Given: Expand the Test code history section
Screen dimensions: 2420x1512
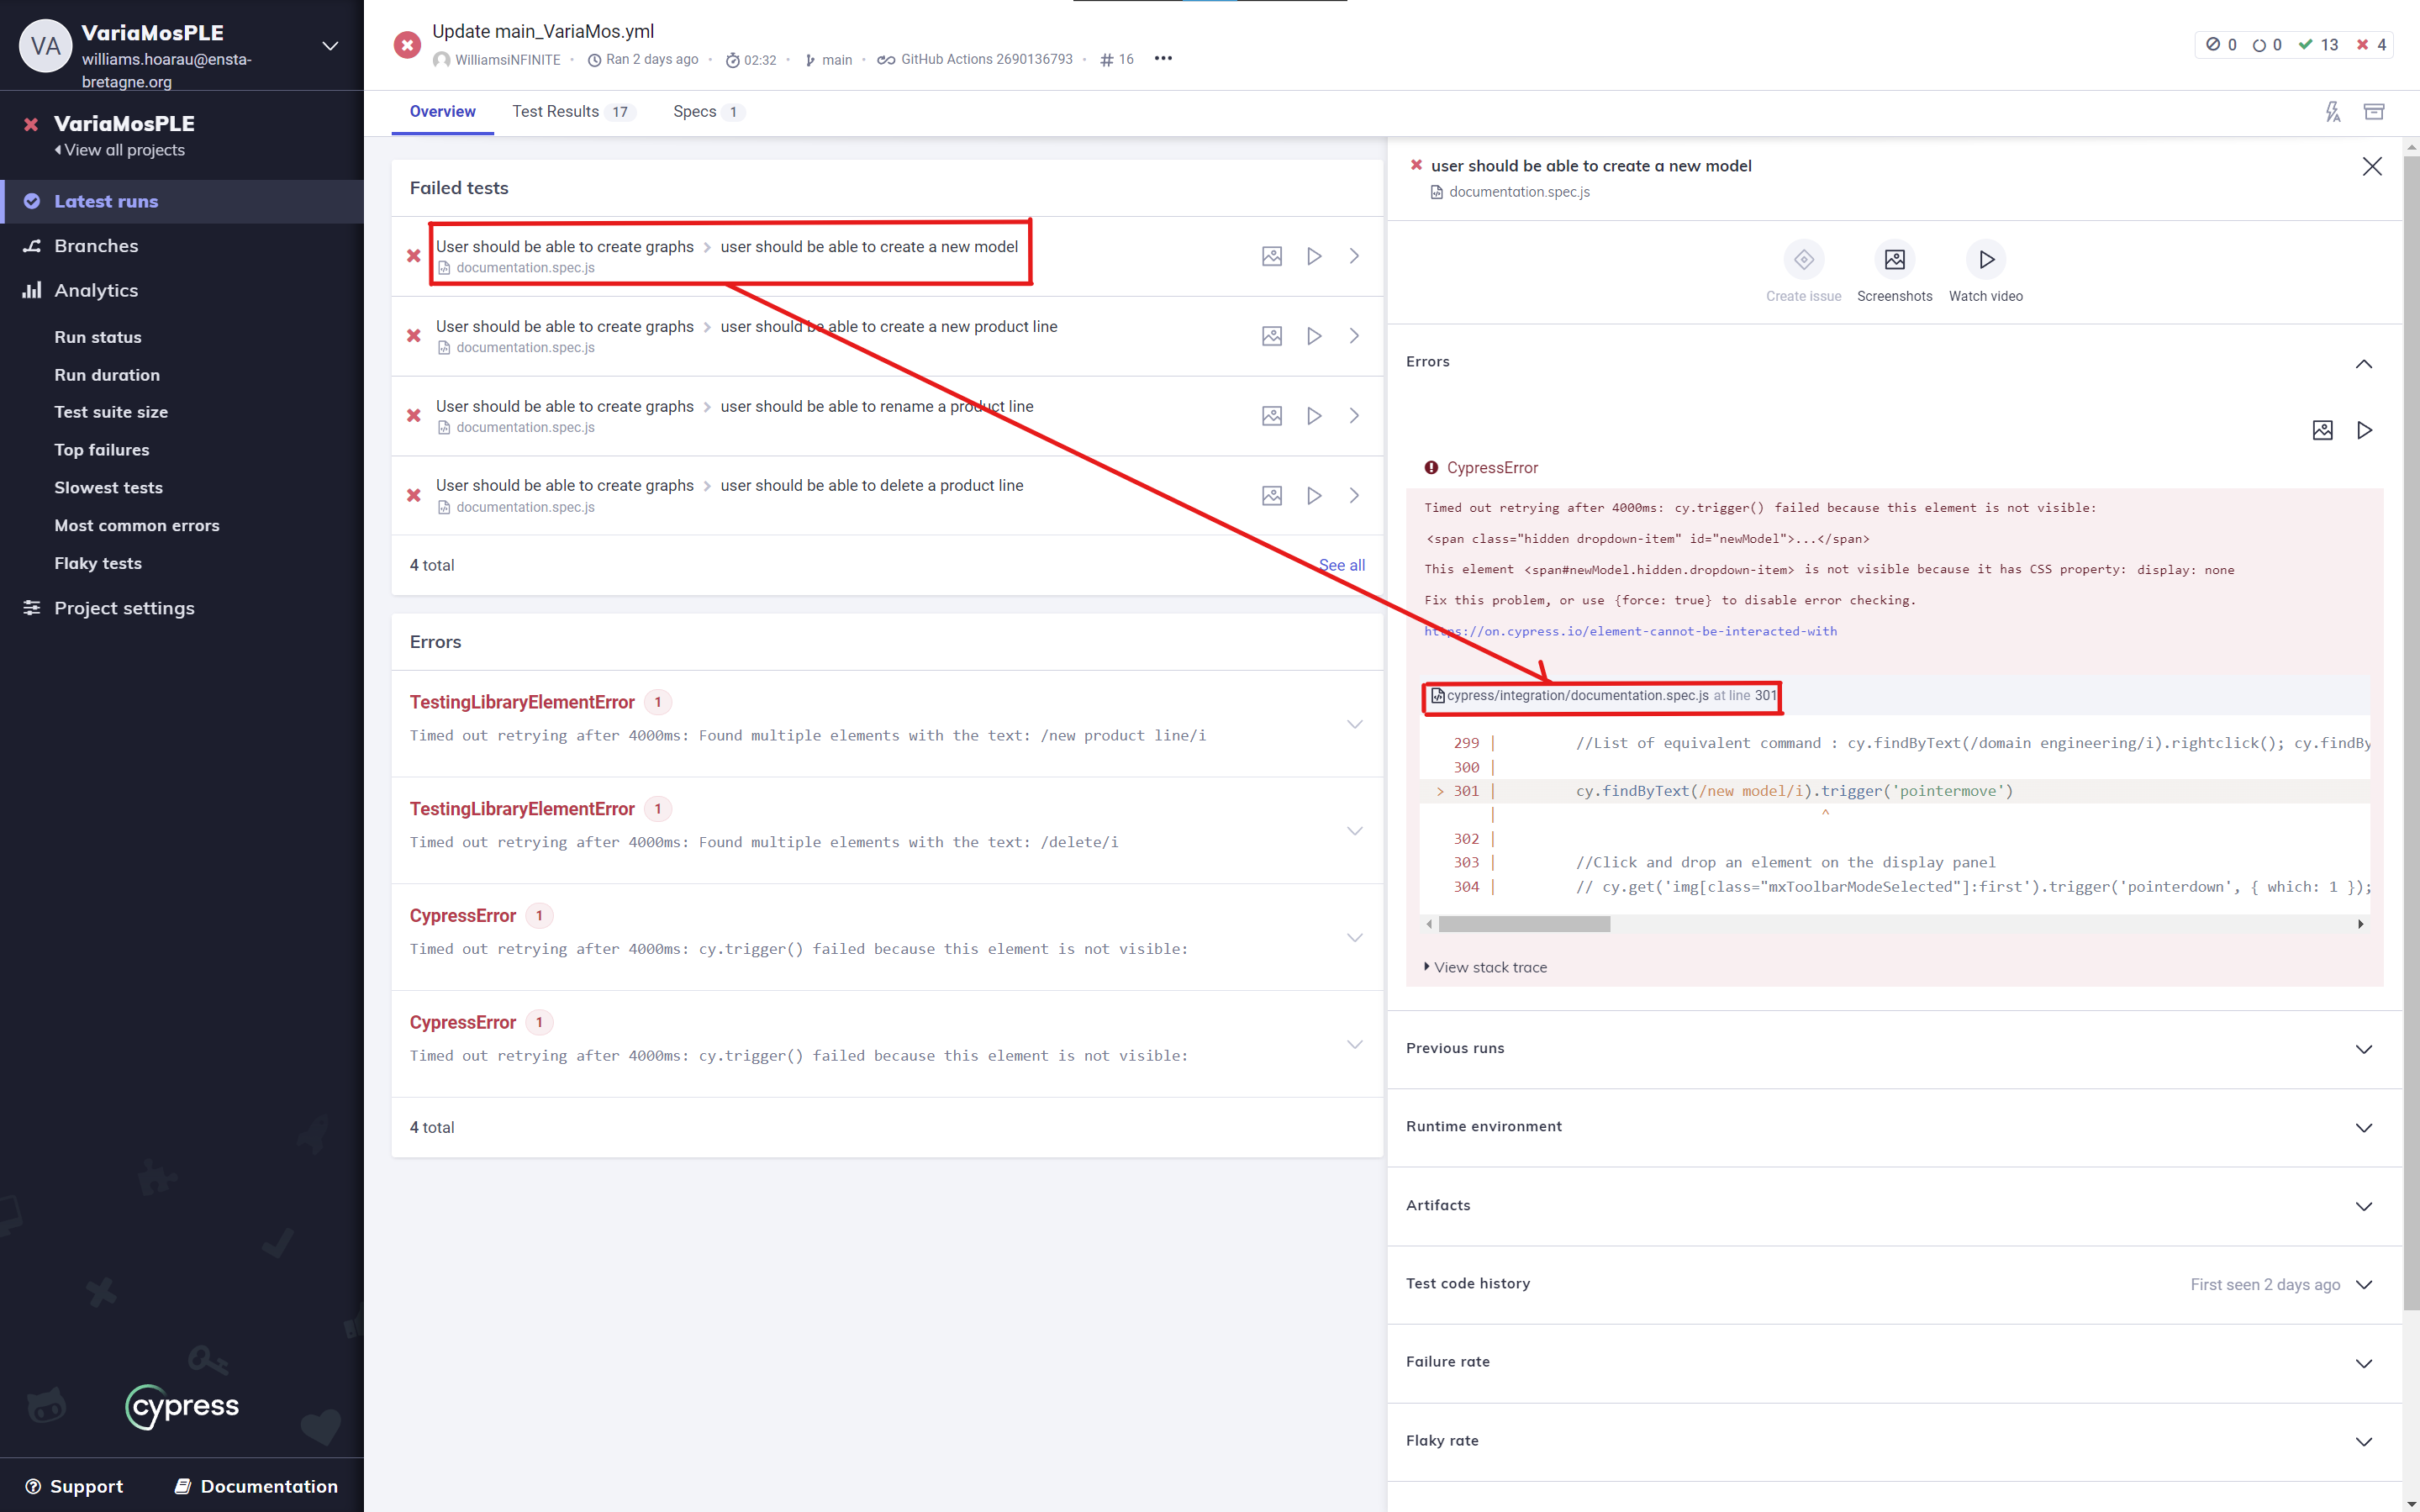Looking at the screenshot, I should [2363, 1285].
